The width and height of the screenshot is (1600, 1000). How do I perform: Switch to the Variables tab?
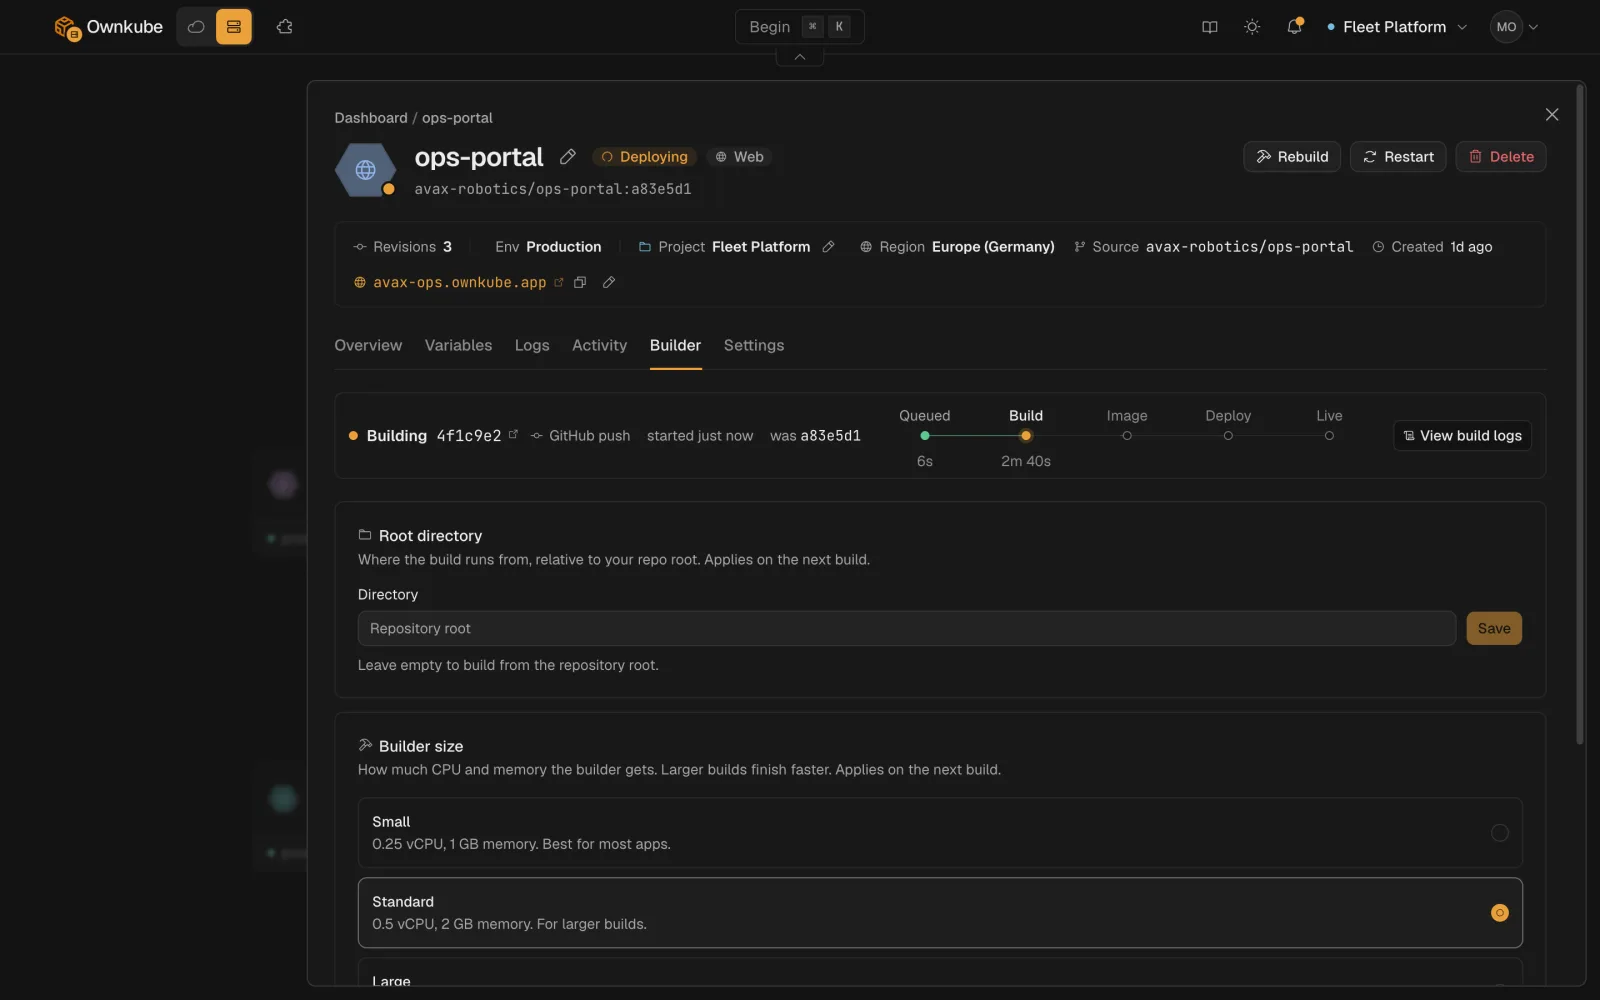(x=458, y=345)
